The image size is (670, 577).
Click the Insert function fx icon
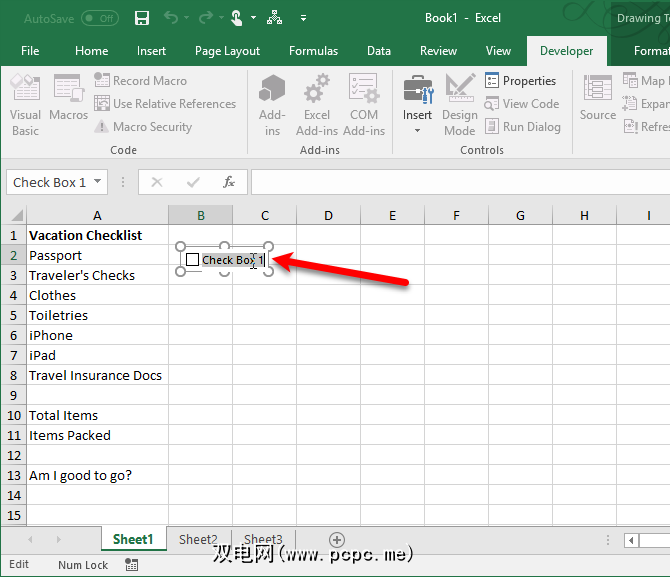click(229, 182)
